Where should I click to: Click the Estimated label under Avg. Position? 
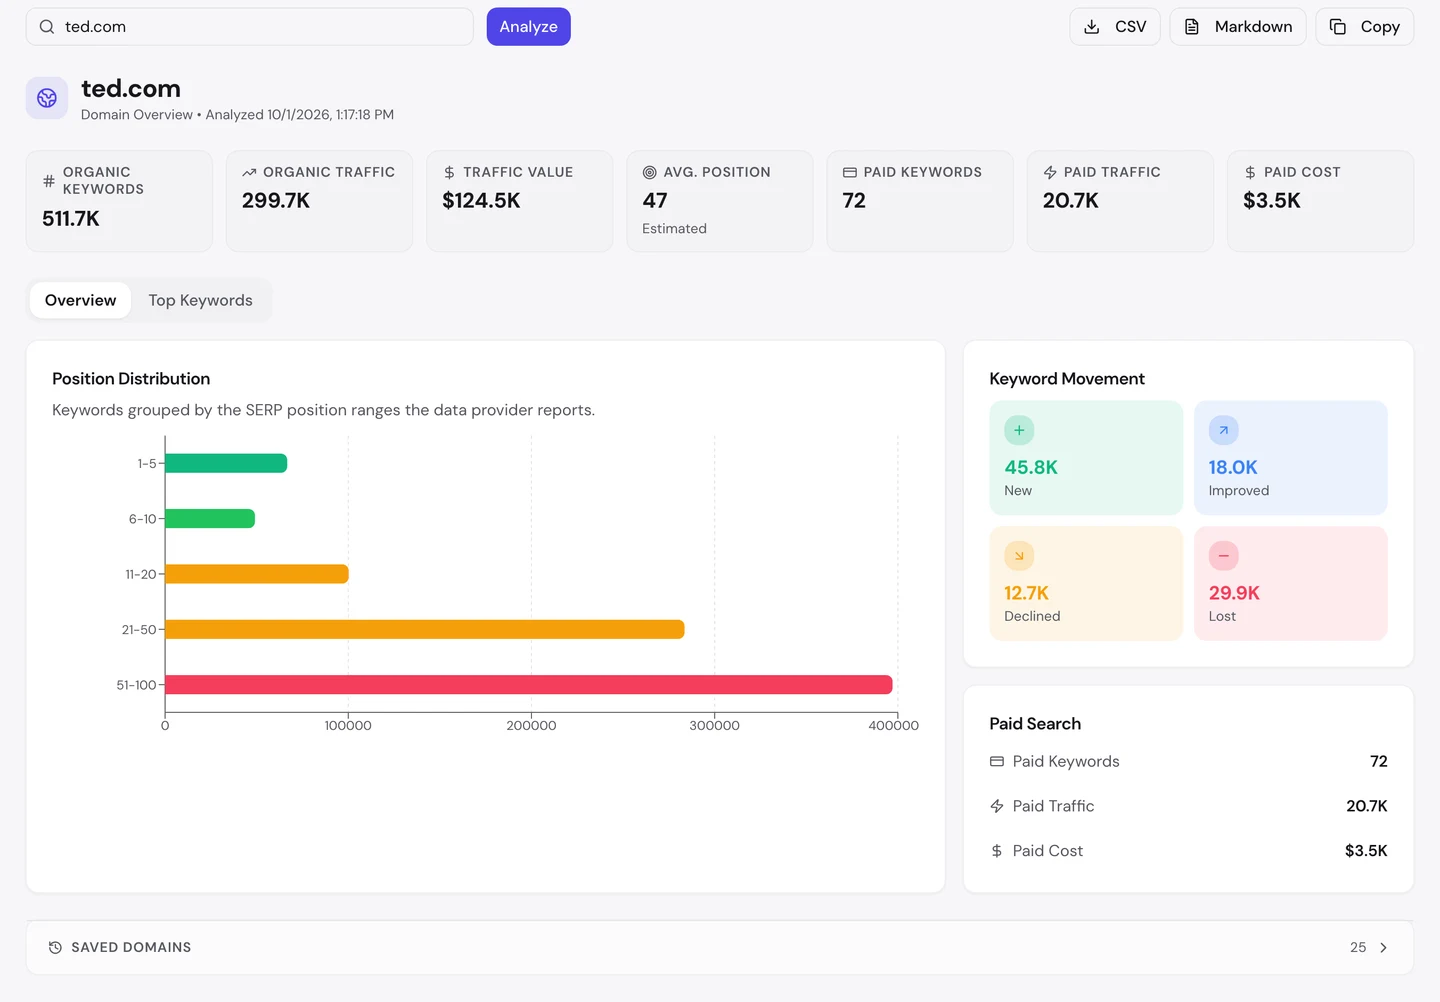[674, 229]
